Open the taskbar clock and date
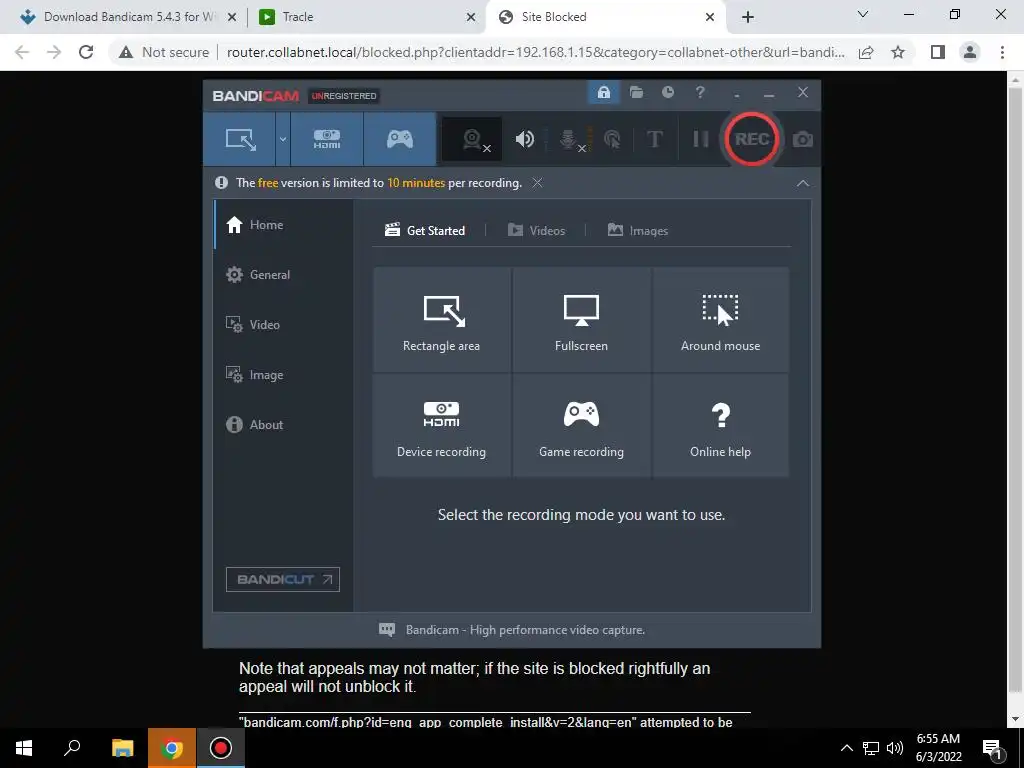This screenshot has height=768, width=1024. 938,748
